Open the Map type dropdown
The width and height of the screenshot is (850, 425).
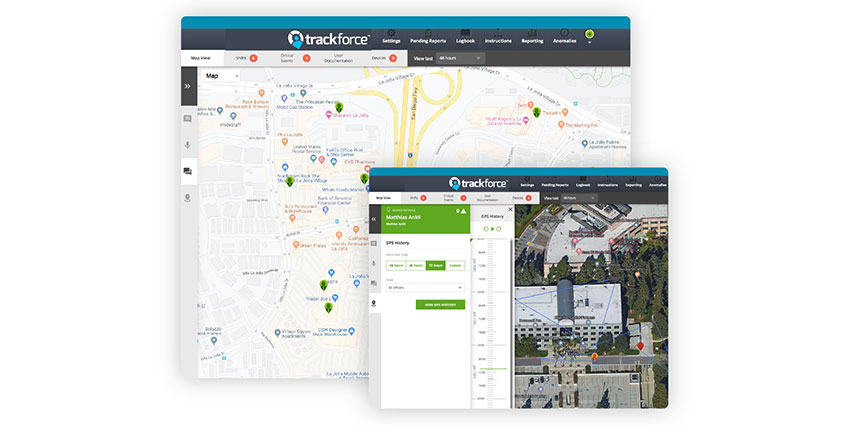pos(221,76)
